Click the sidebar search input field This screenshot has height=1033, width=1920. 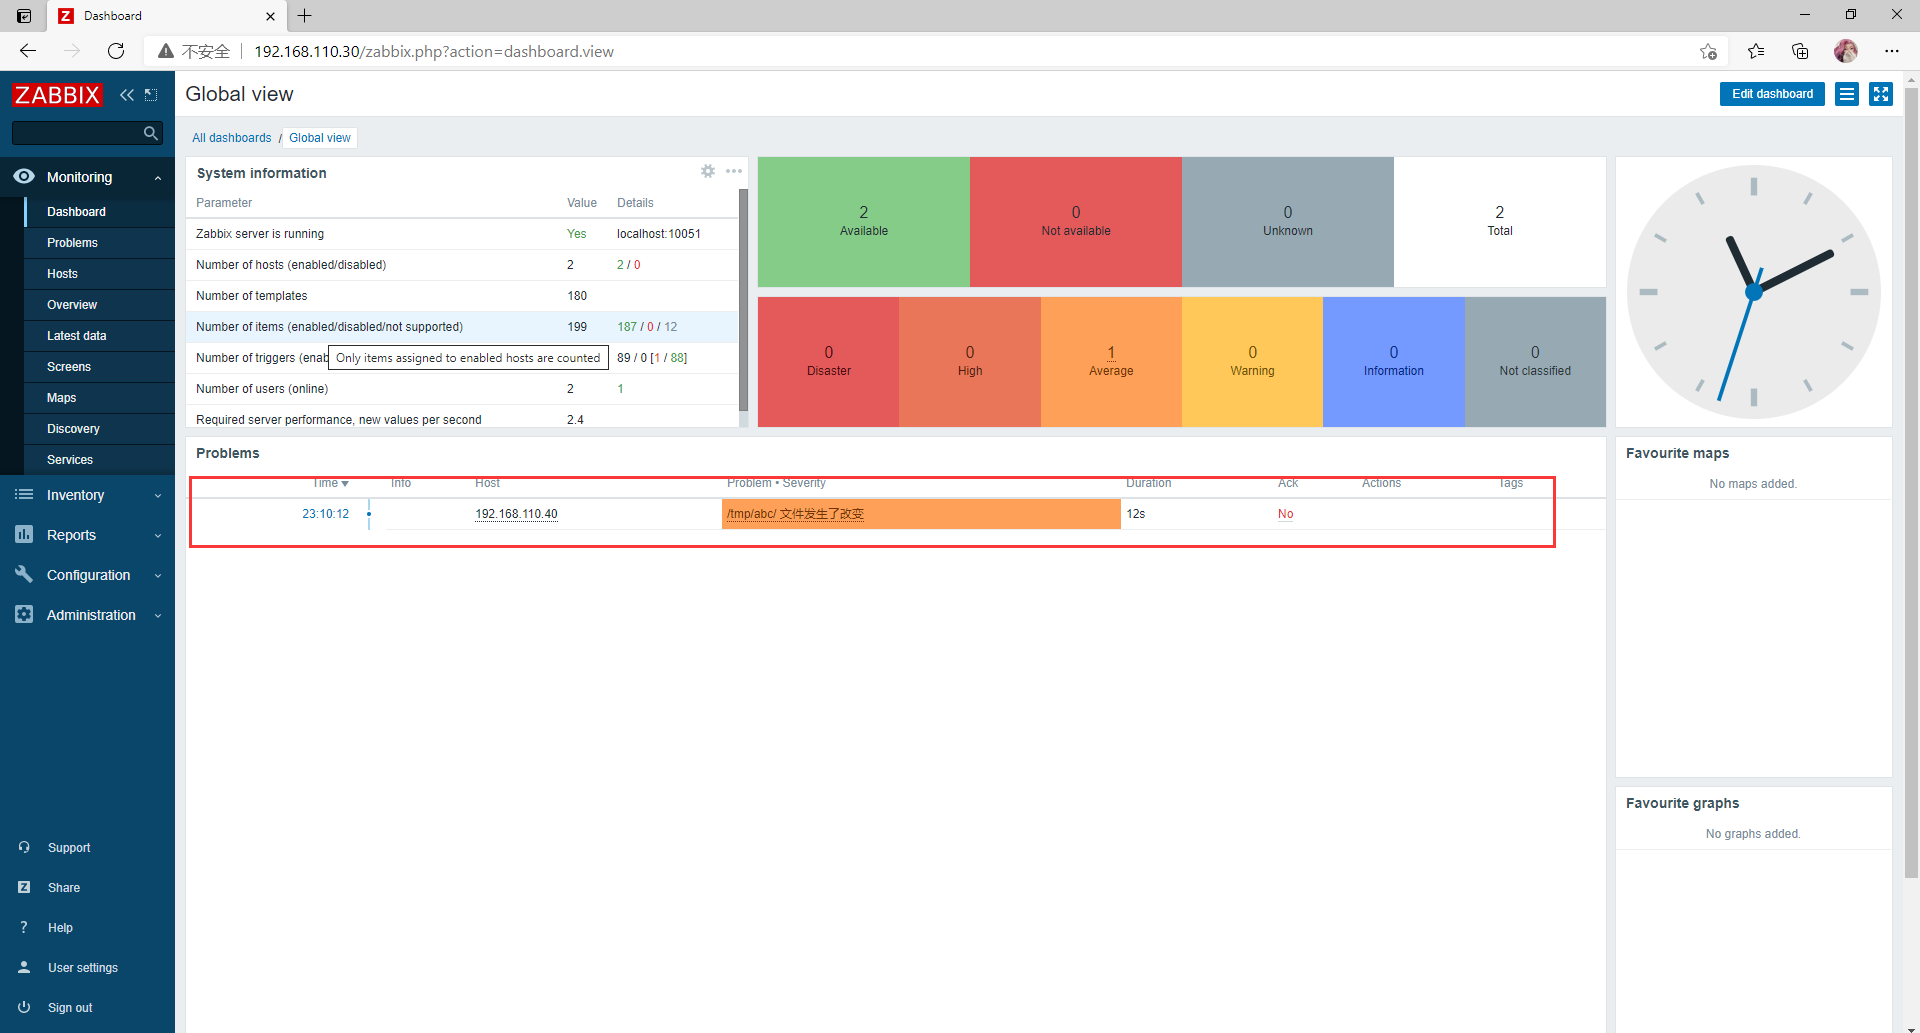point(77,133)
